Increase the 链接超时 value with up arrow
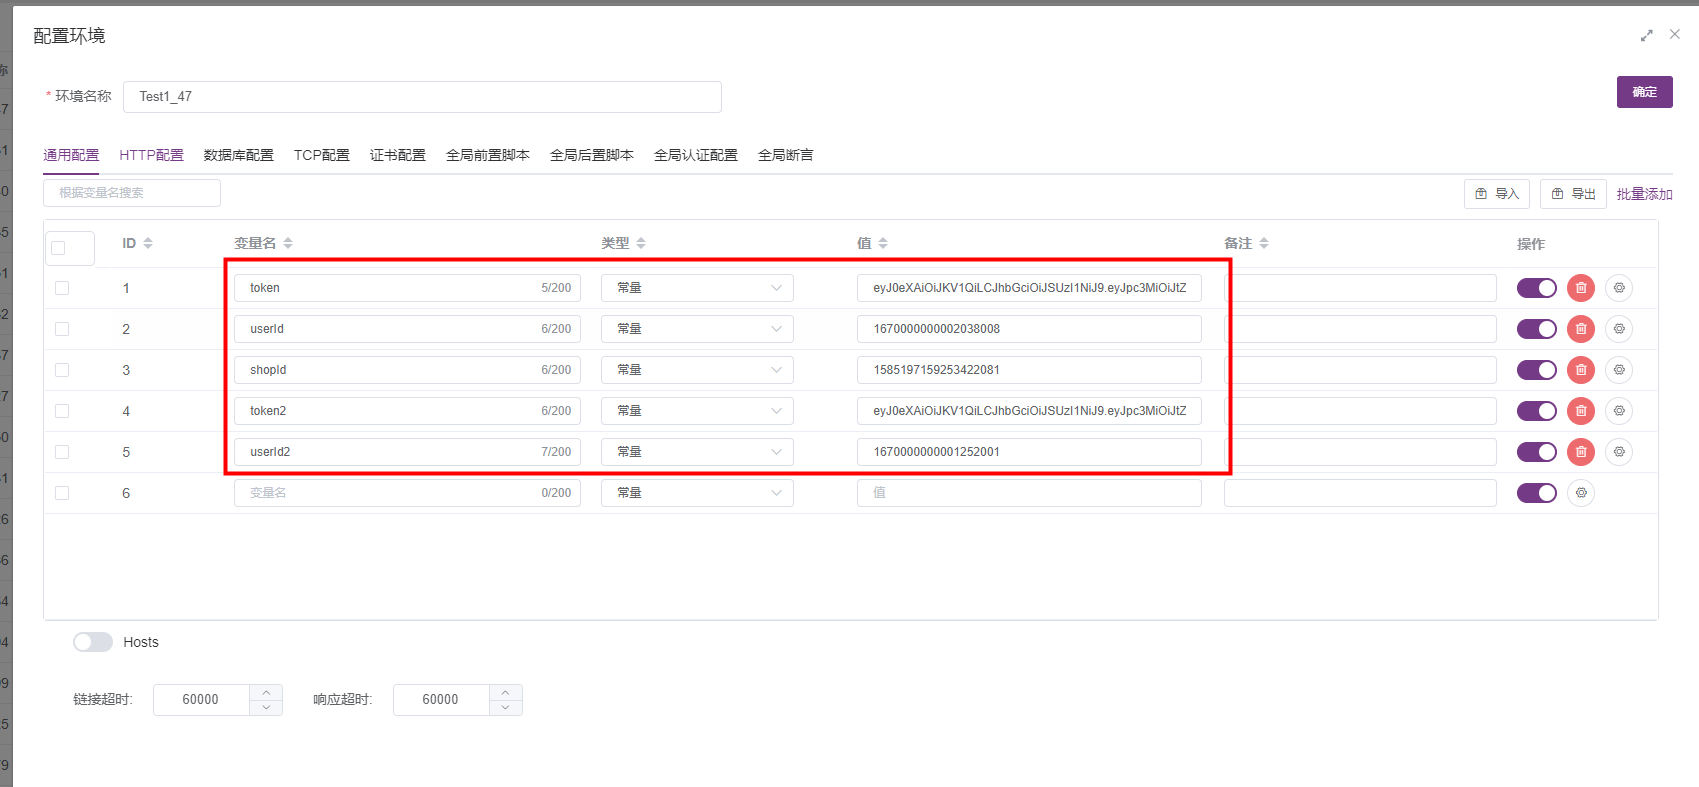The height and width of the screenshot is (787, 1699). click(x=266, y=692)
